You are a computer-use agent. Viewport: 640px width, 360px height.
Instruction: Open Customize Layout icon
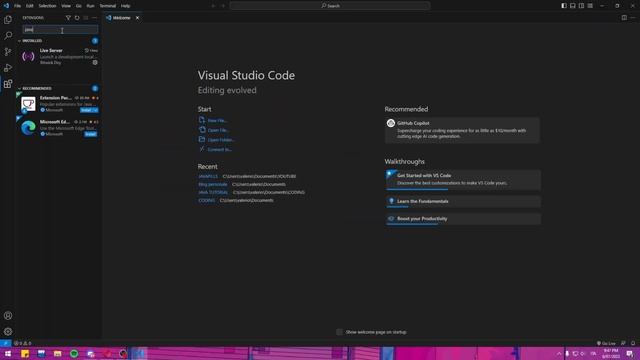point(590,6)
